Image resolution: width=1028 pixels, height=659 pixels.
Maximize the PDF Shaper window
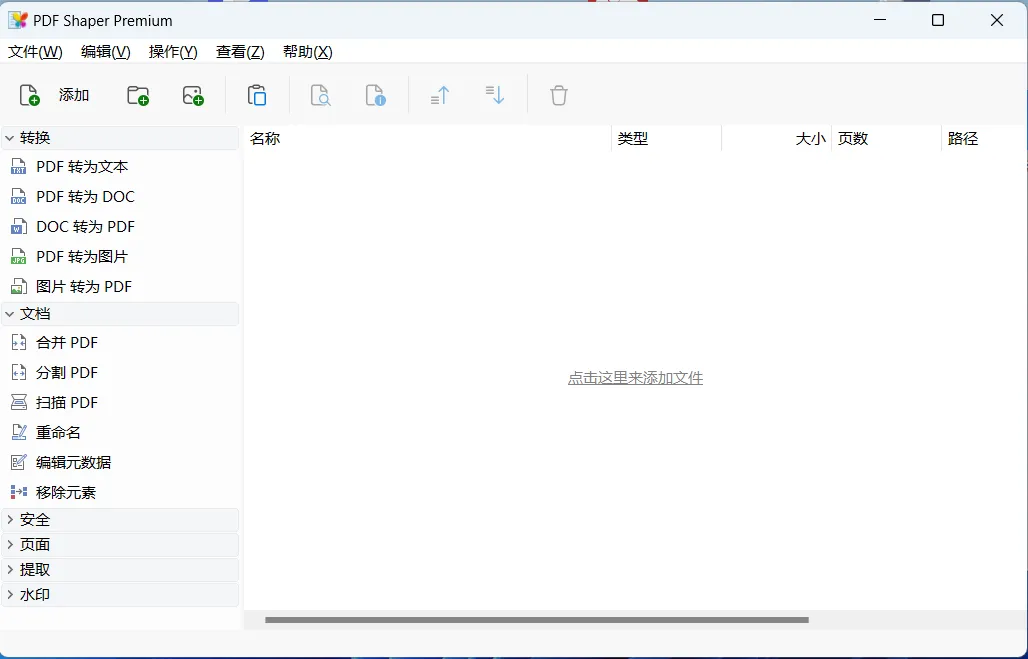938,20
